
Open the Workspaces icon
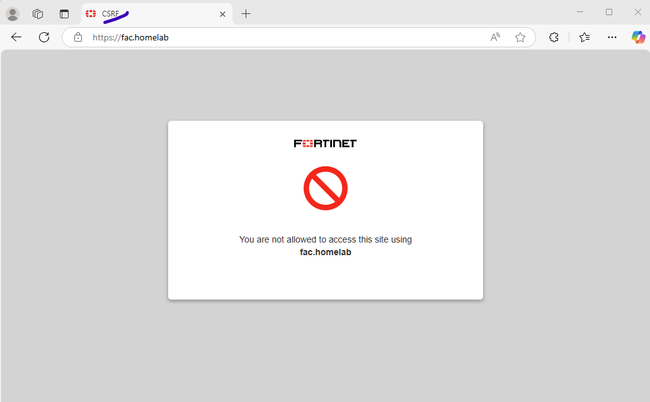[x=38, y=14]
